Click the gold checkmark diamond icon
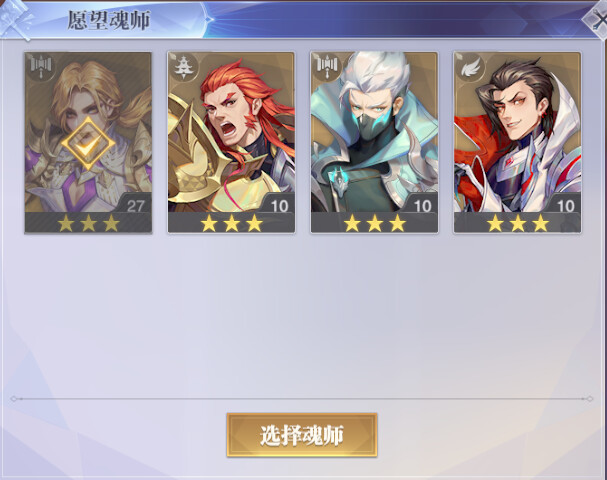This screenshot has height=480, width=607. click(88, 144)
